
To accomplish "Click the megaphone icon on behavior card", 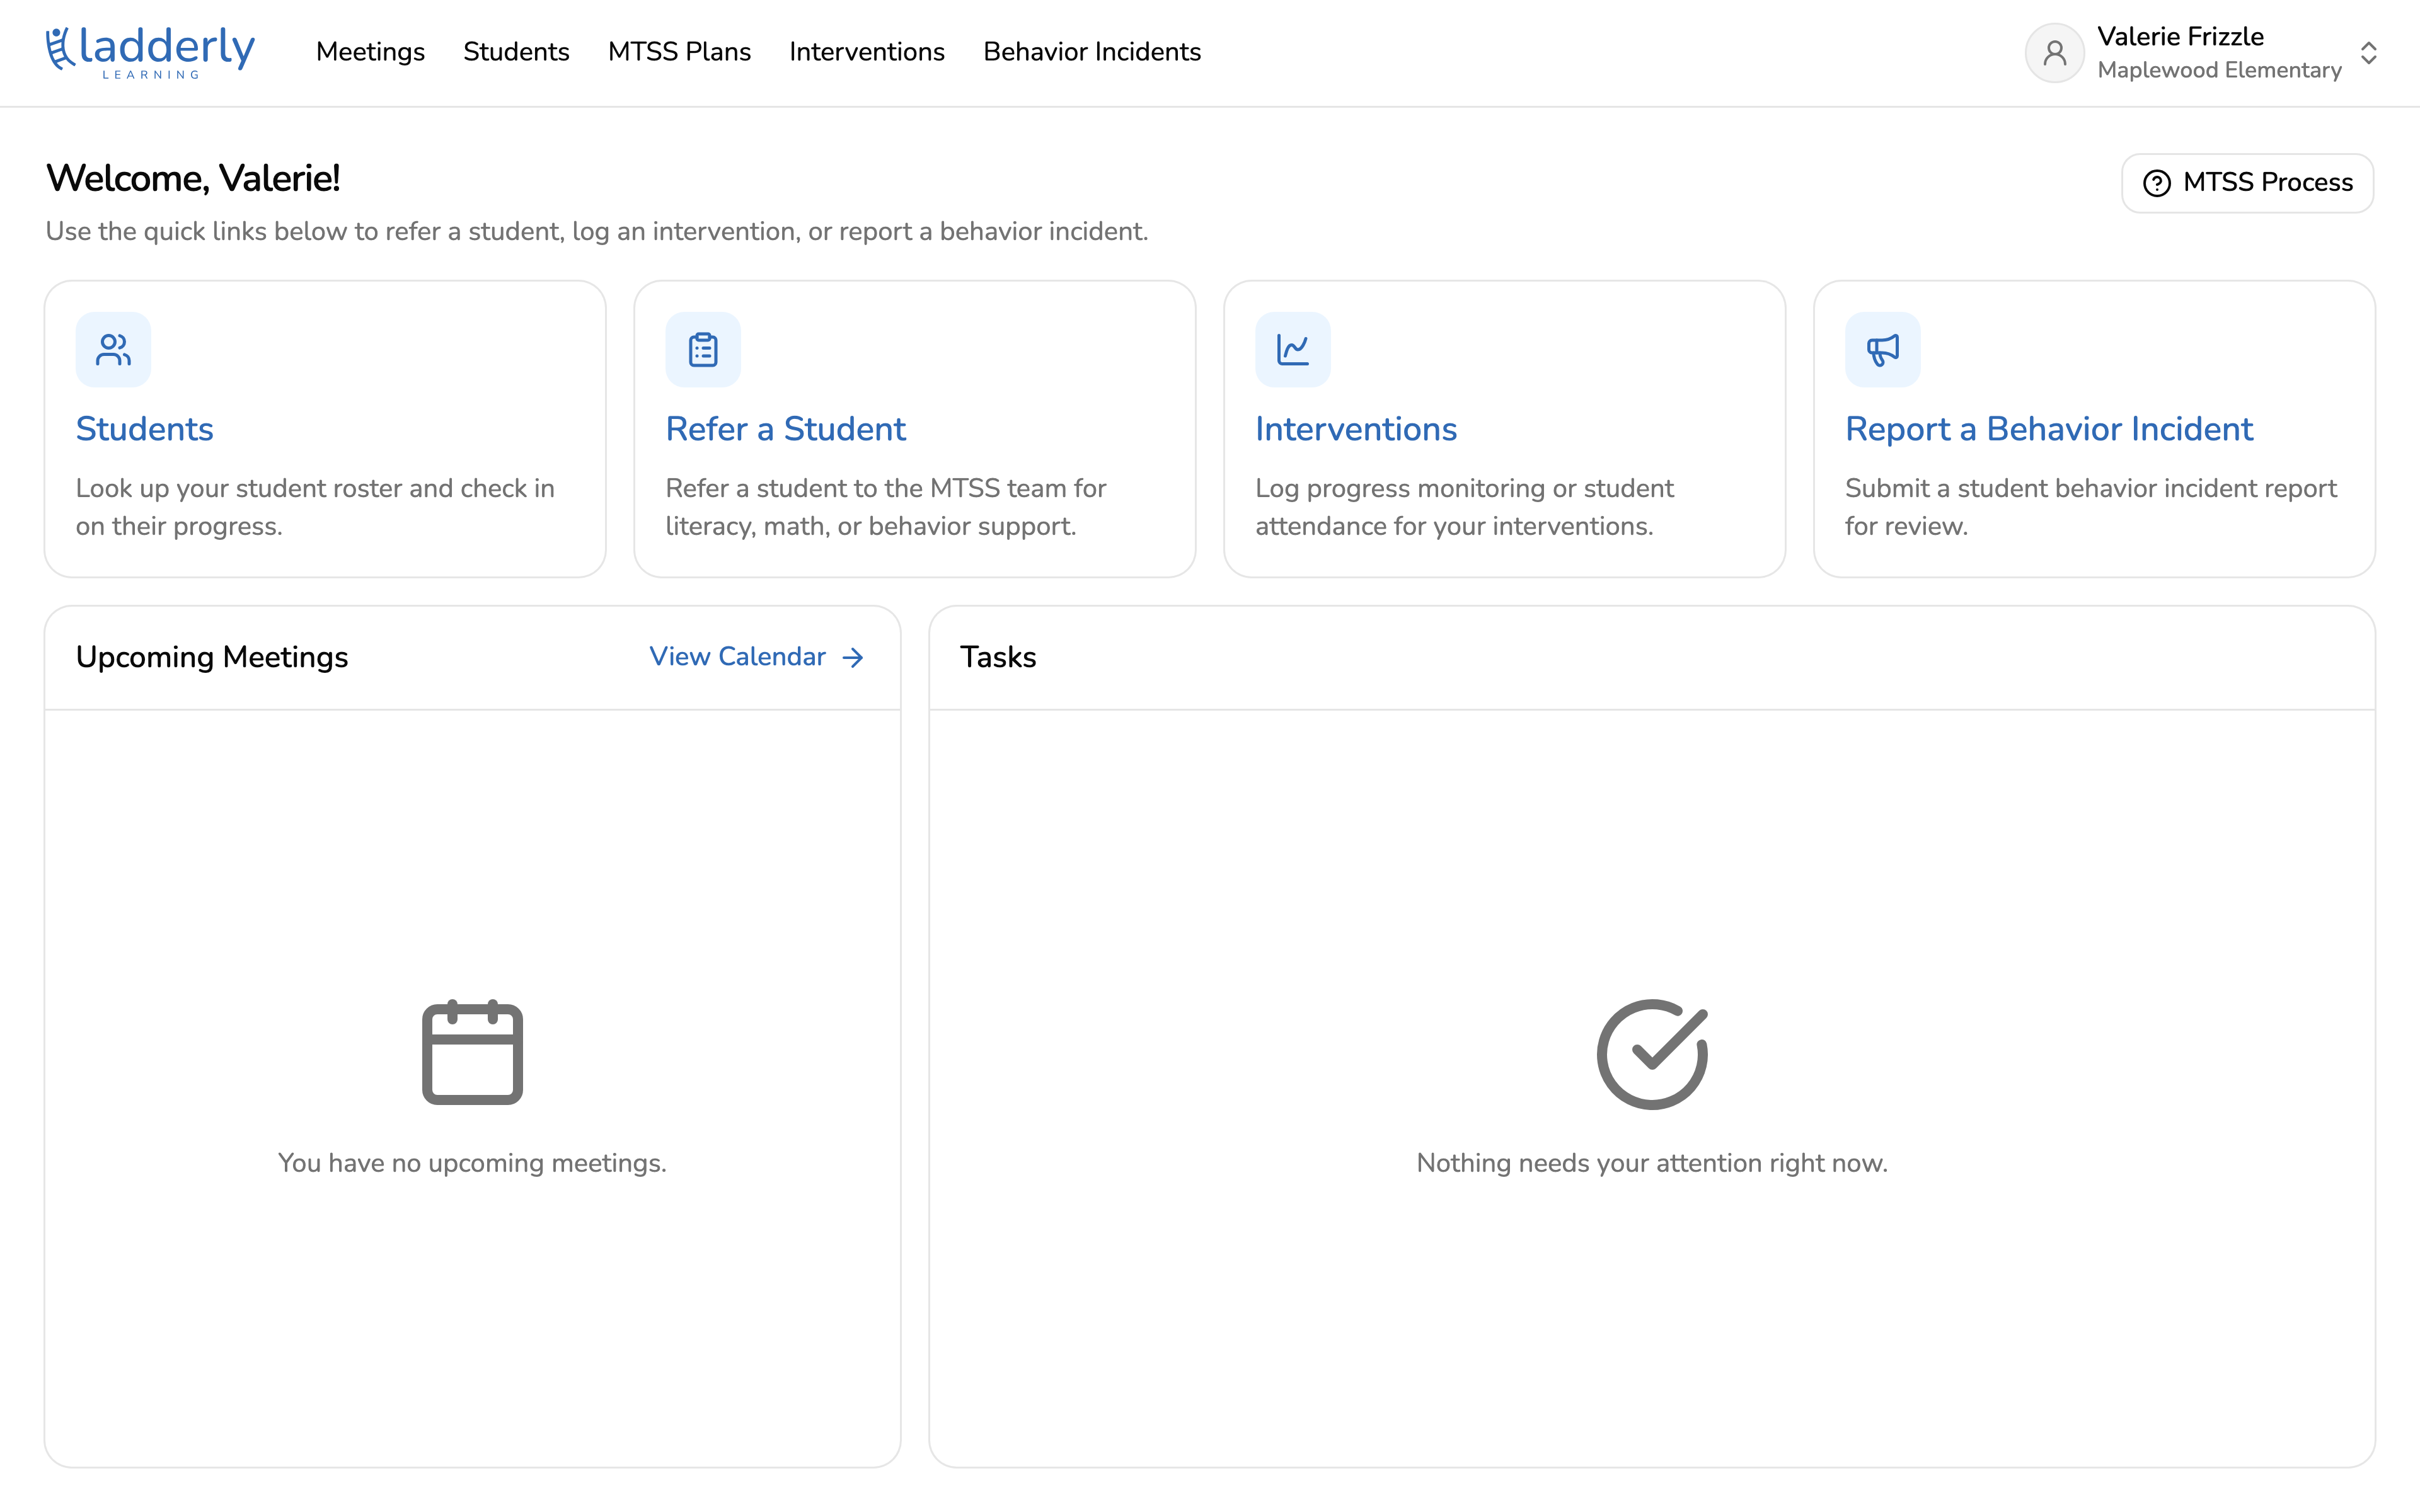I will click(1883, 350).
